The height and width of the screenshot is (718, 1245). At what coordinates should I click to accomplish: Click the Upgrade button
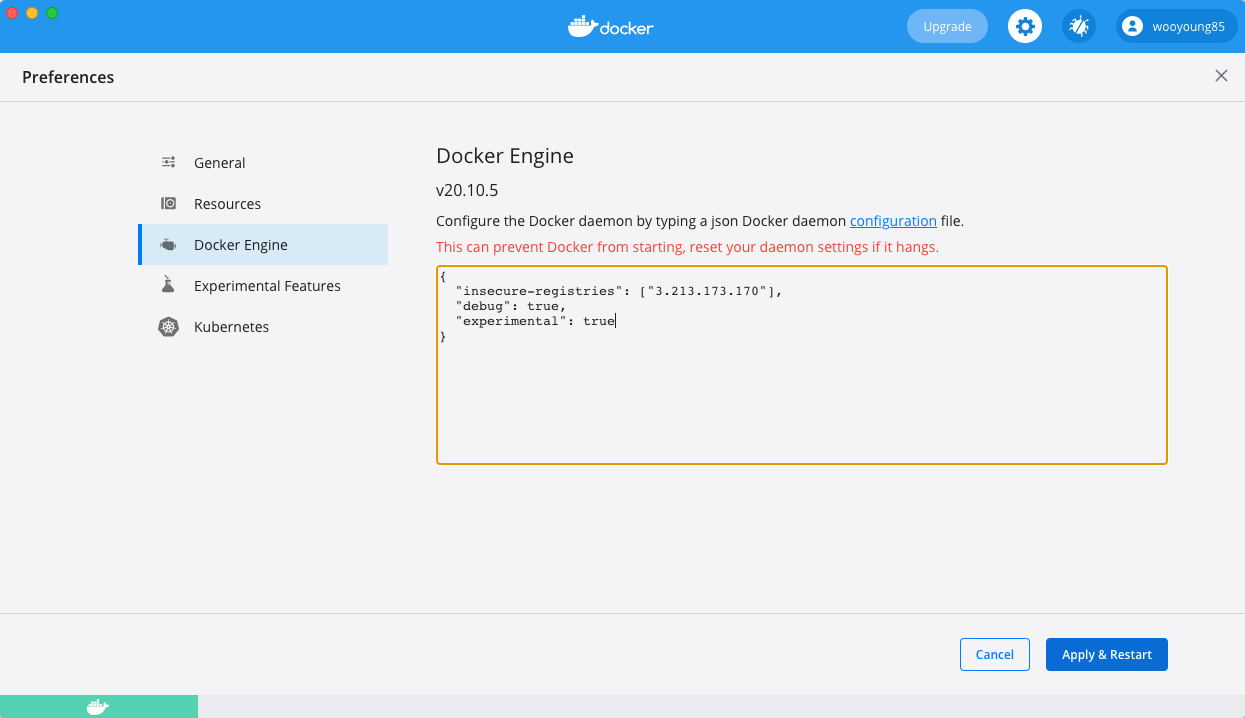point(947,27)
